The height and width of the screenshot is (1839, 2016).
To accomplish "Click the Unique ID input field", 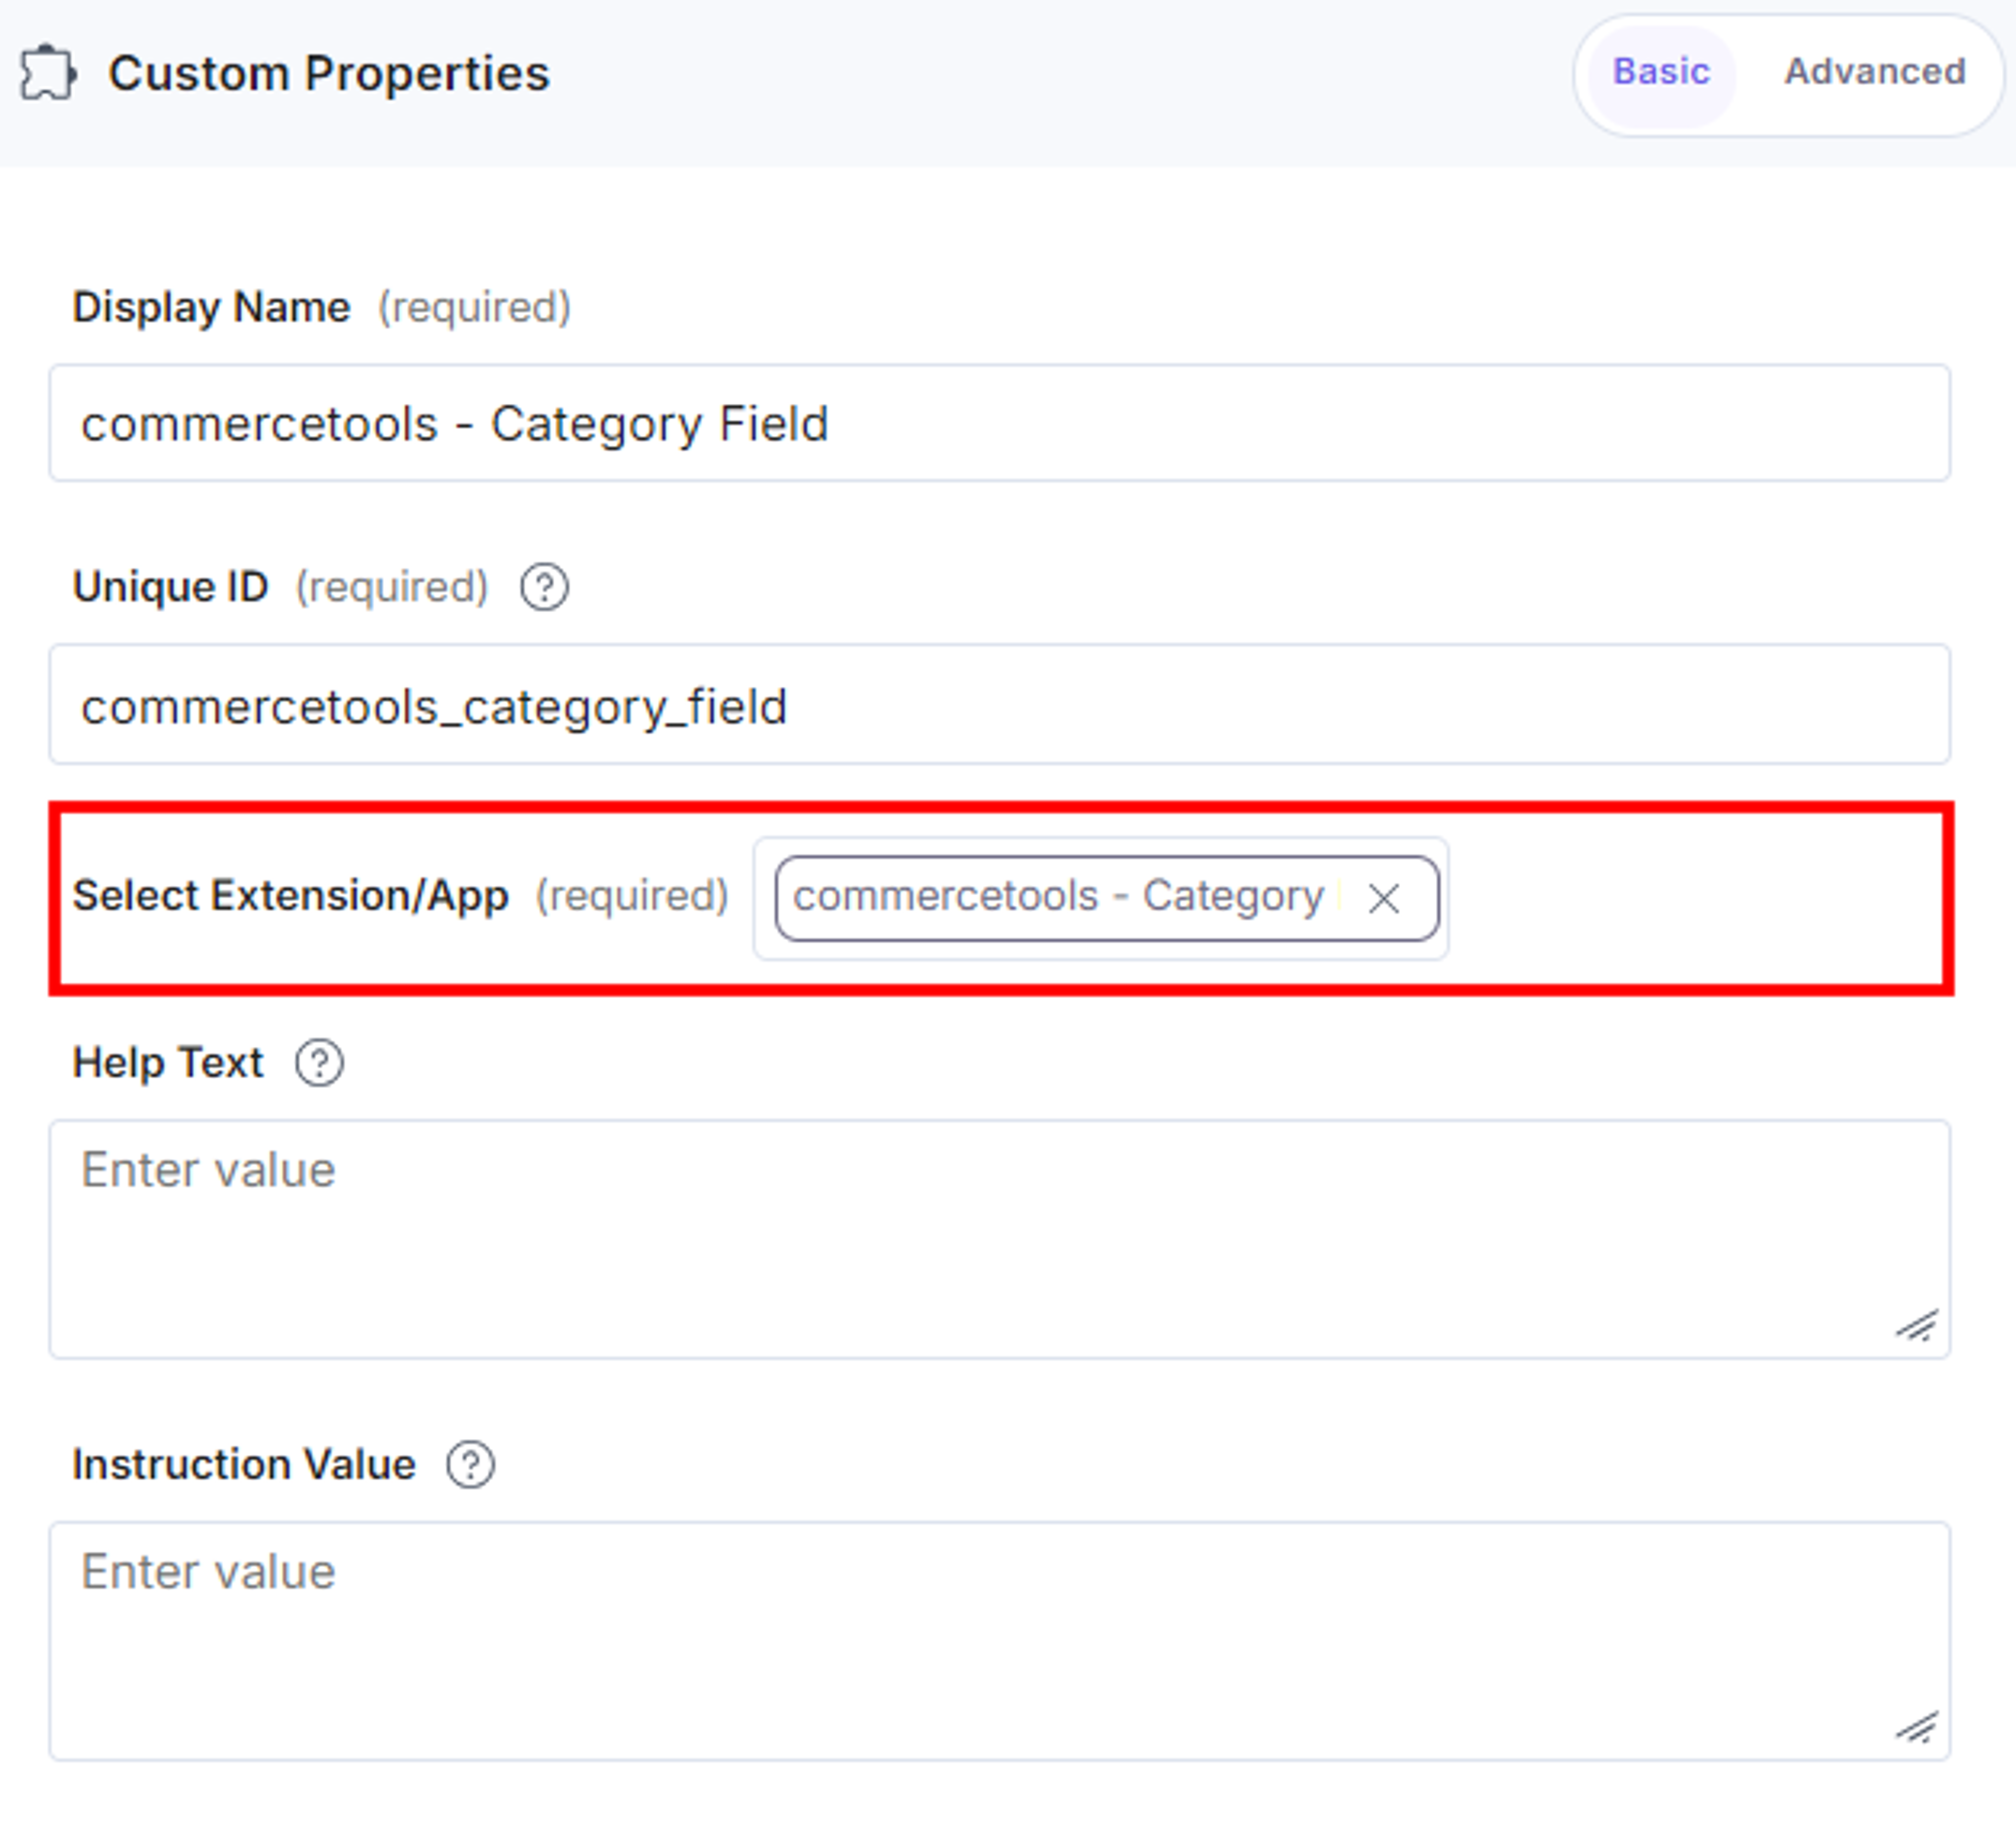I will point(999,705).
